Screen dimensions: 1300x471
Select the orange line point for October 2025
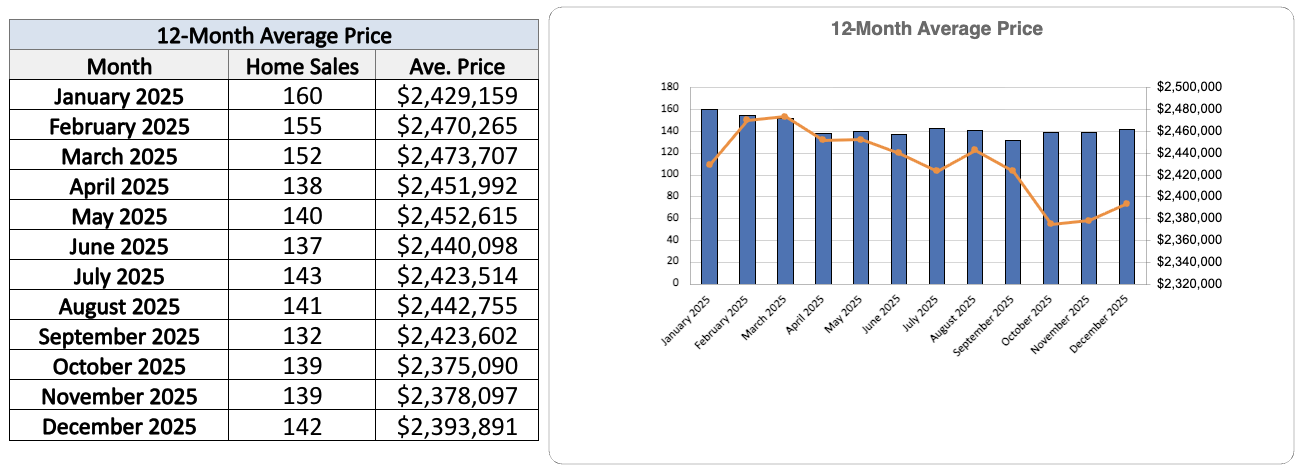(1051, 223)
